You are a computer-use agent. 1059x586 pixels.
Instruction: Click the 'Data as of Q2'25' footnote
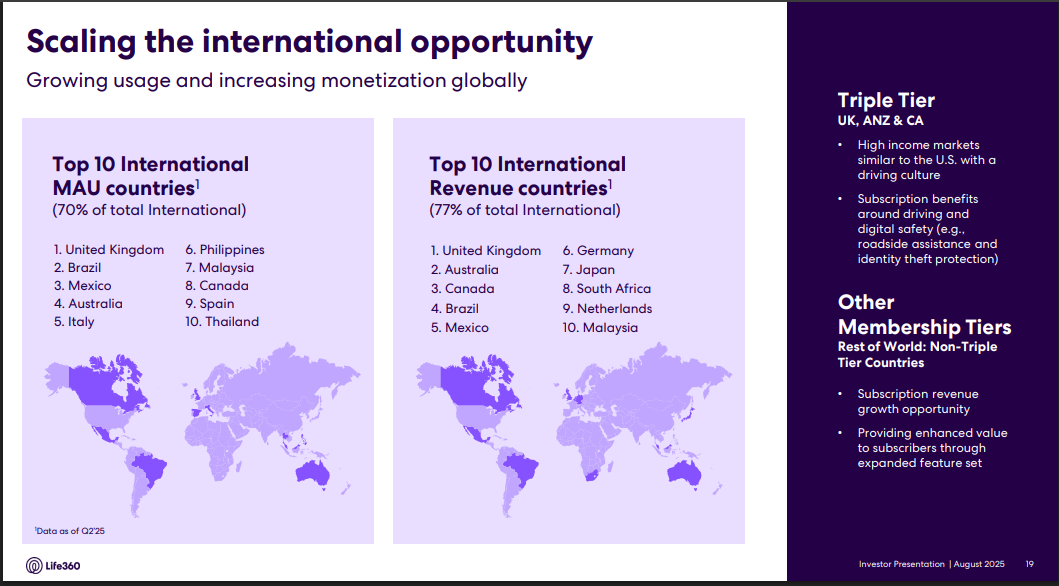tap(69, 531)
